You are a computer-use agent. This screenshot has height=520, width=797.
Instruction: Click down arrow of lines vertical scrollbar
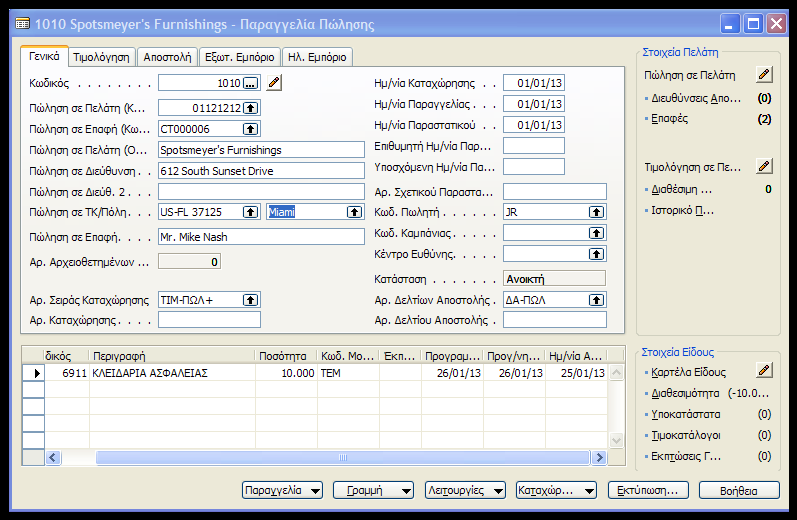click(x=616, y=441)
